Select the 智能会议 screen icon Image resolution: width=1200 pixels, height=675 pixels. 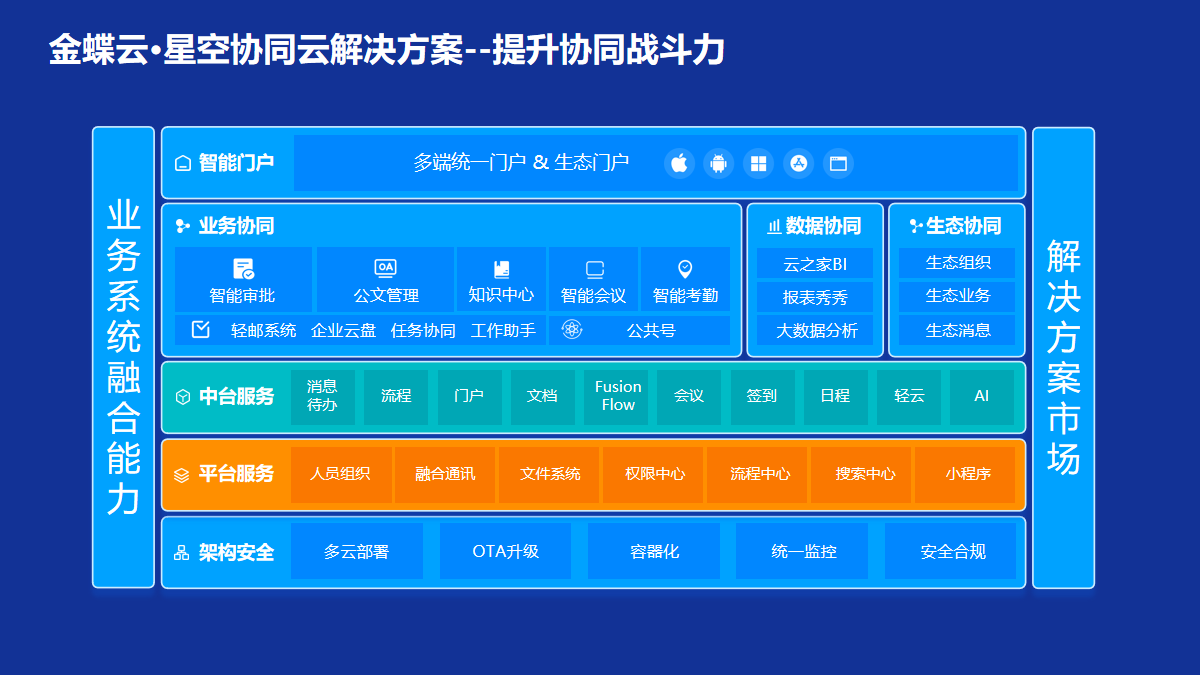click(x=595, y=269)
